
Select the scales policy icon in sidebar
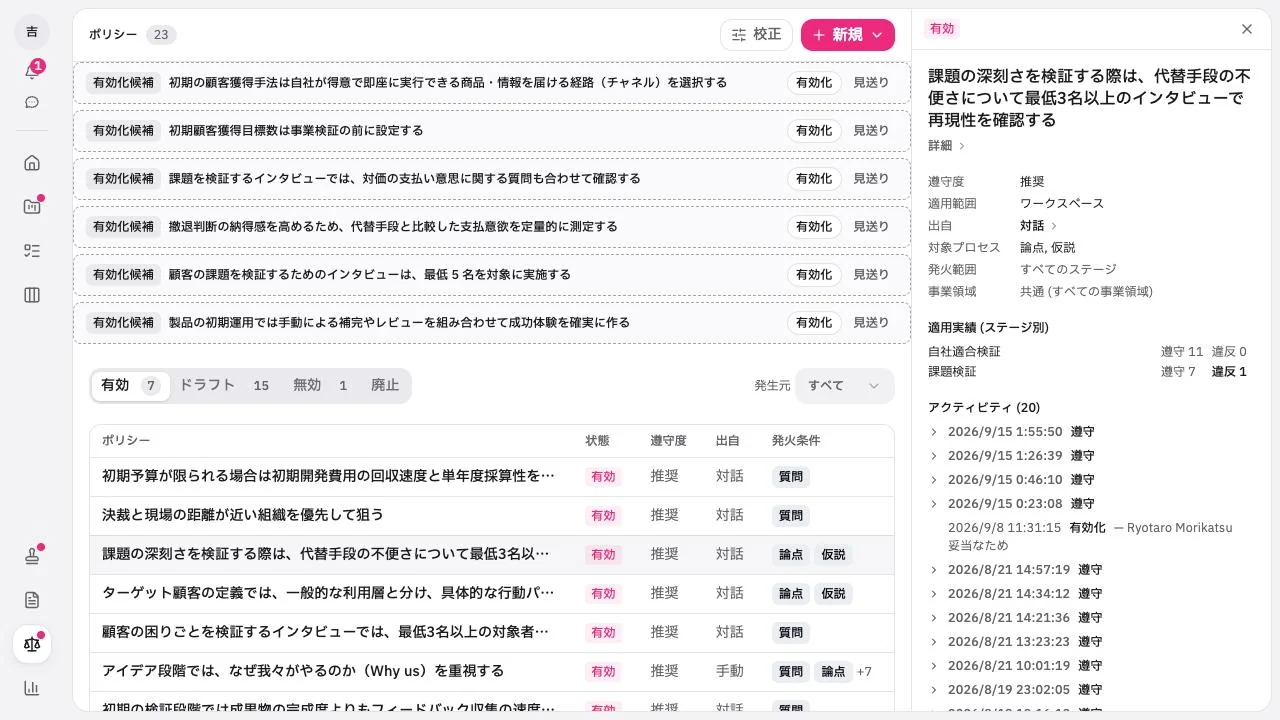tap(32, 644)
